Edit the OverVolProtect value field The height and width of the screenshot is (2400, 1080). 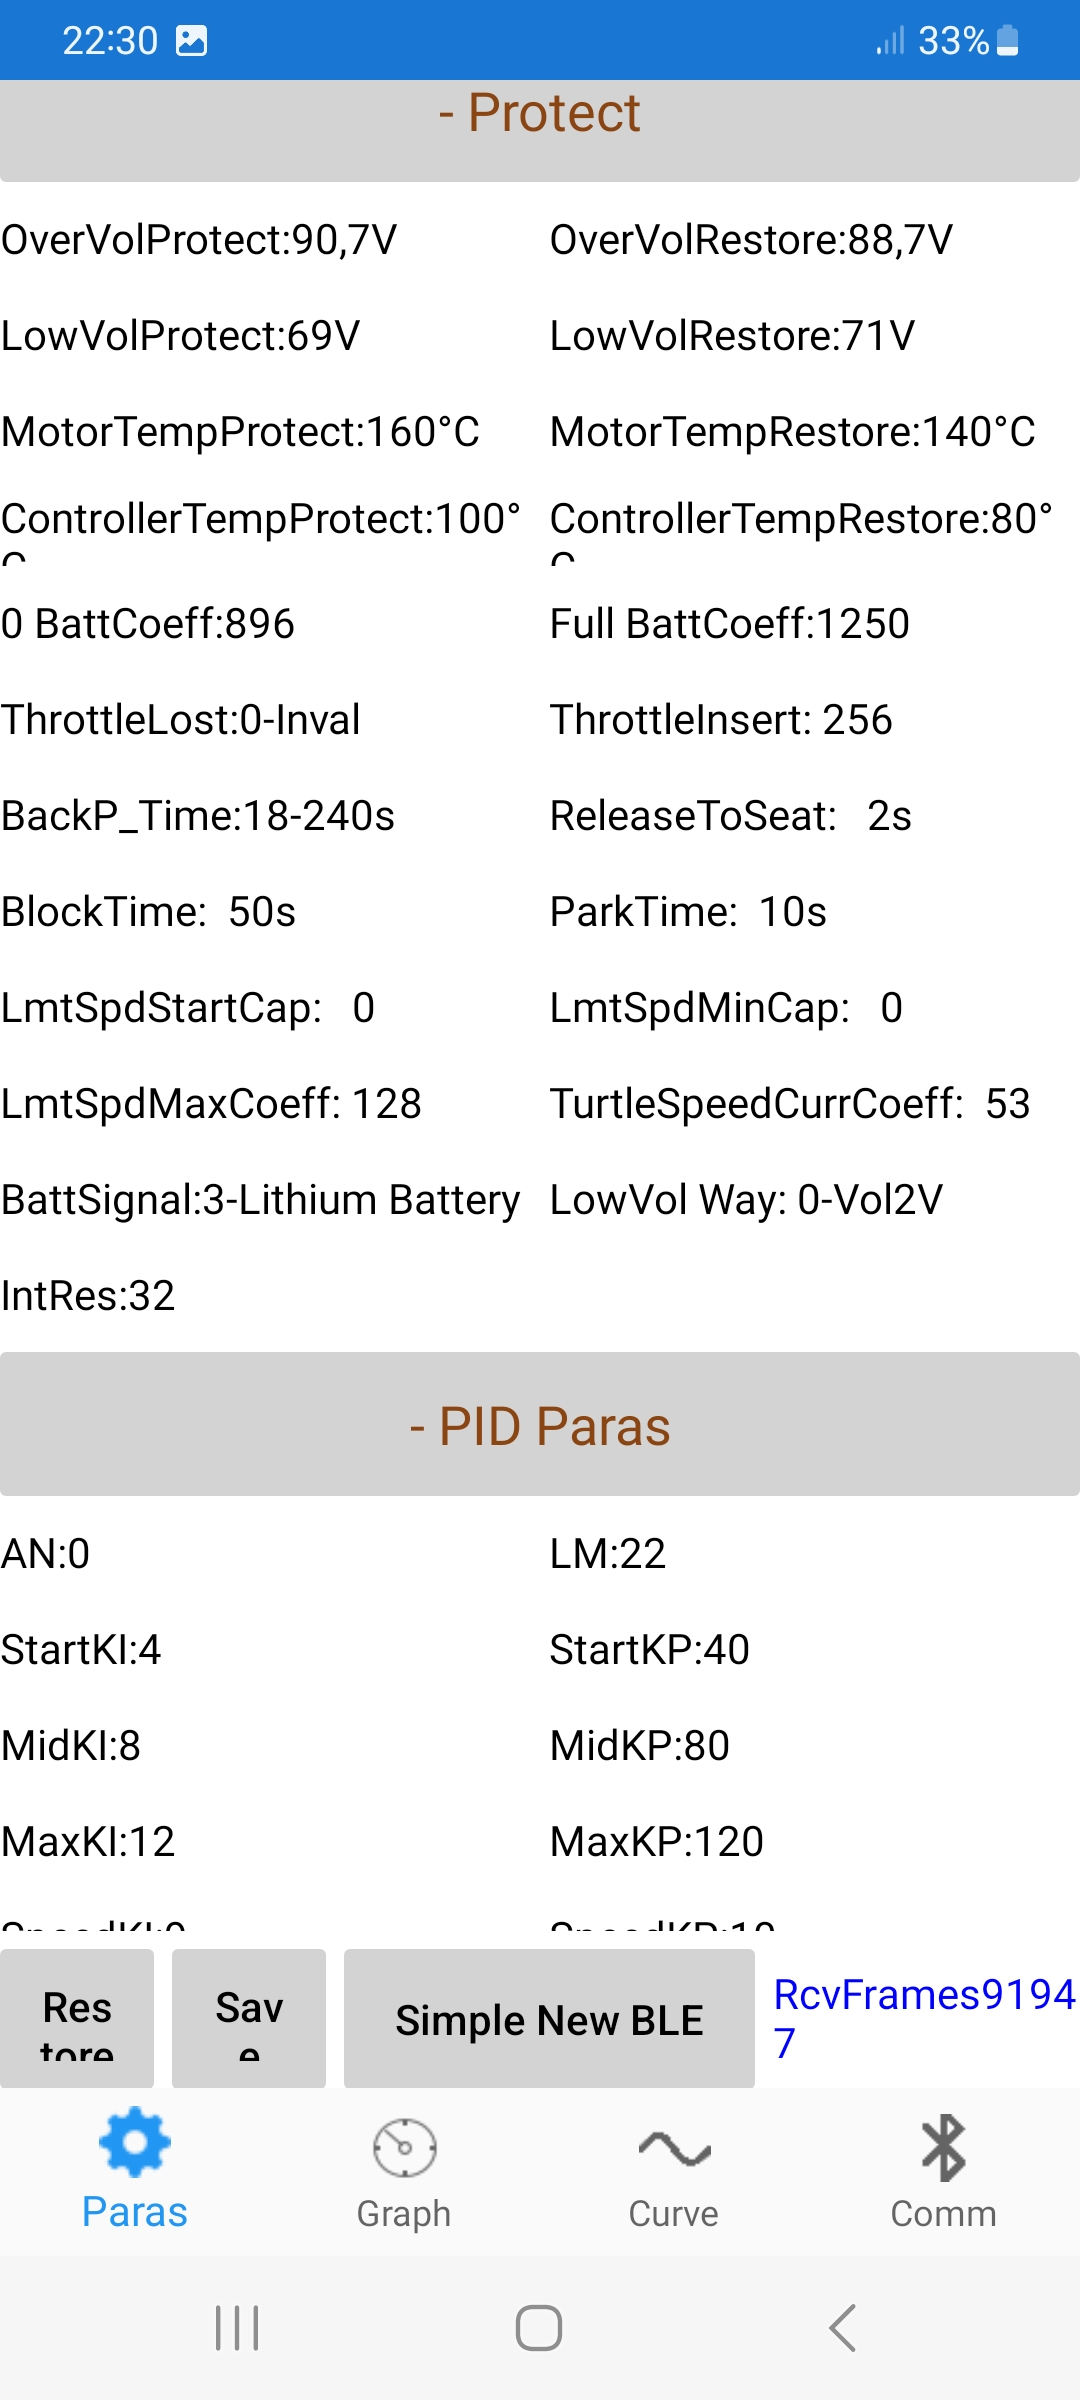(x=200, y=240)
